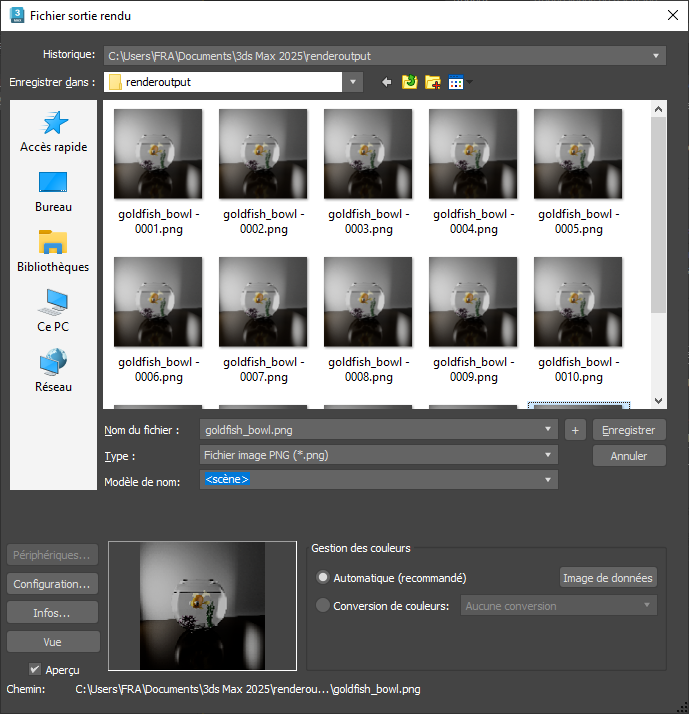This screenshot has height=714, width=689.
Task: Click the Périphériques... button
Action: pyautogui.click(x=52, y=555)
